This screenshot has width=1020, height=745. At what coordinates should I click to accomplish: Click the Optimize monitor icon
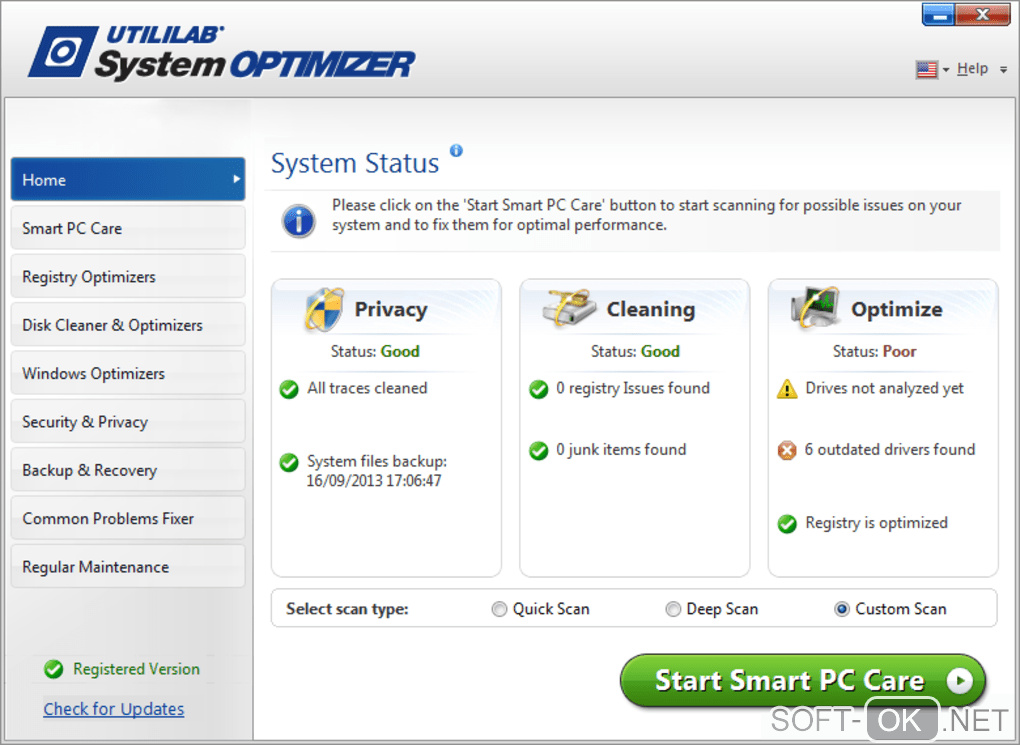(x=814, y=307)
